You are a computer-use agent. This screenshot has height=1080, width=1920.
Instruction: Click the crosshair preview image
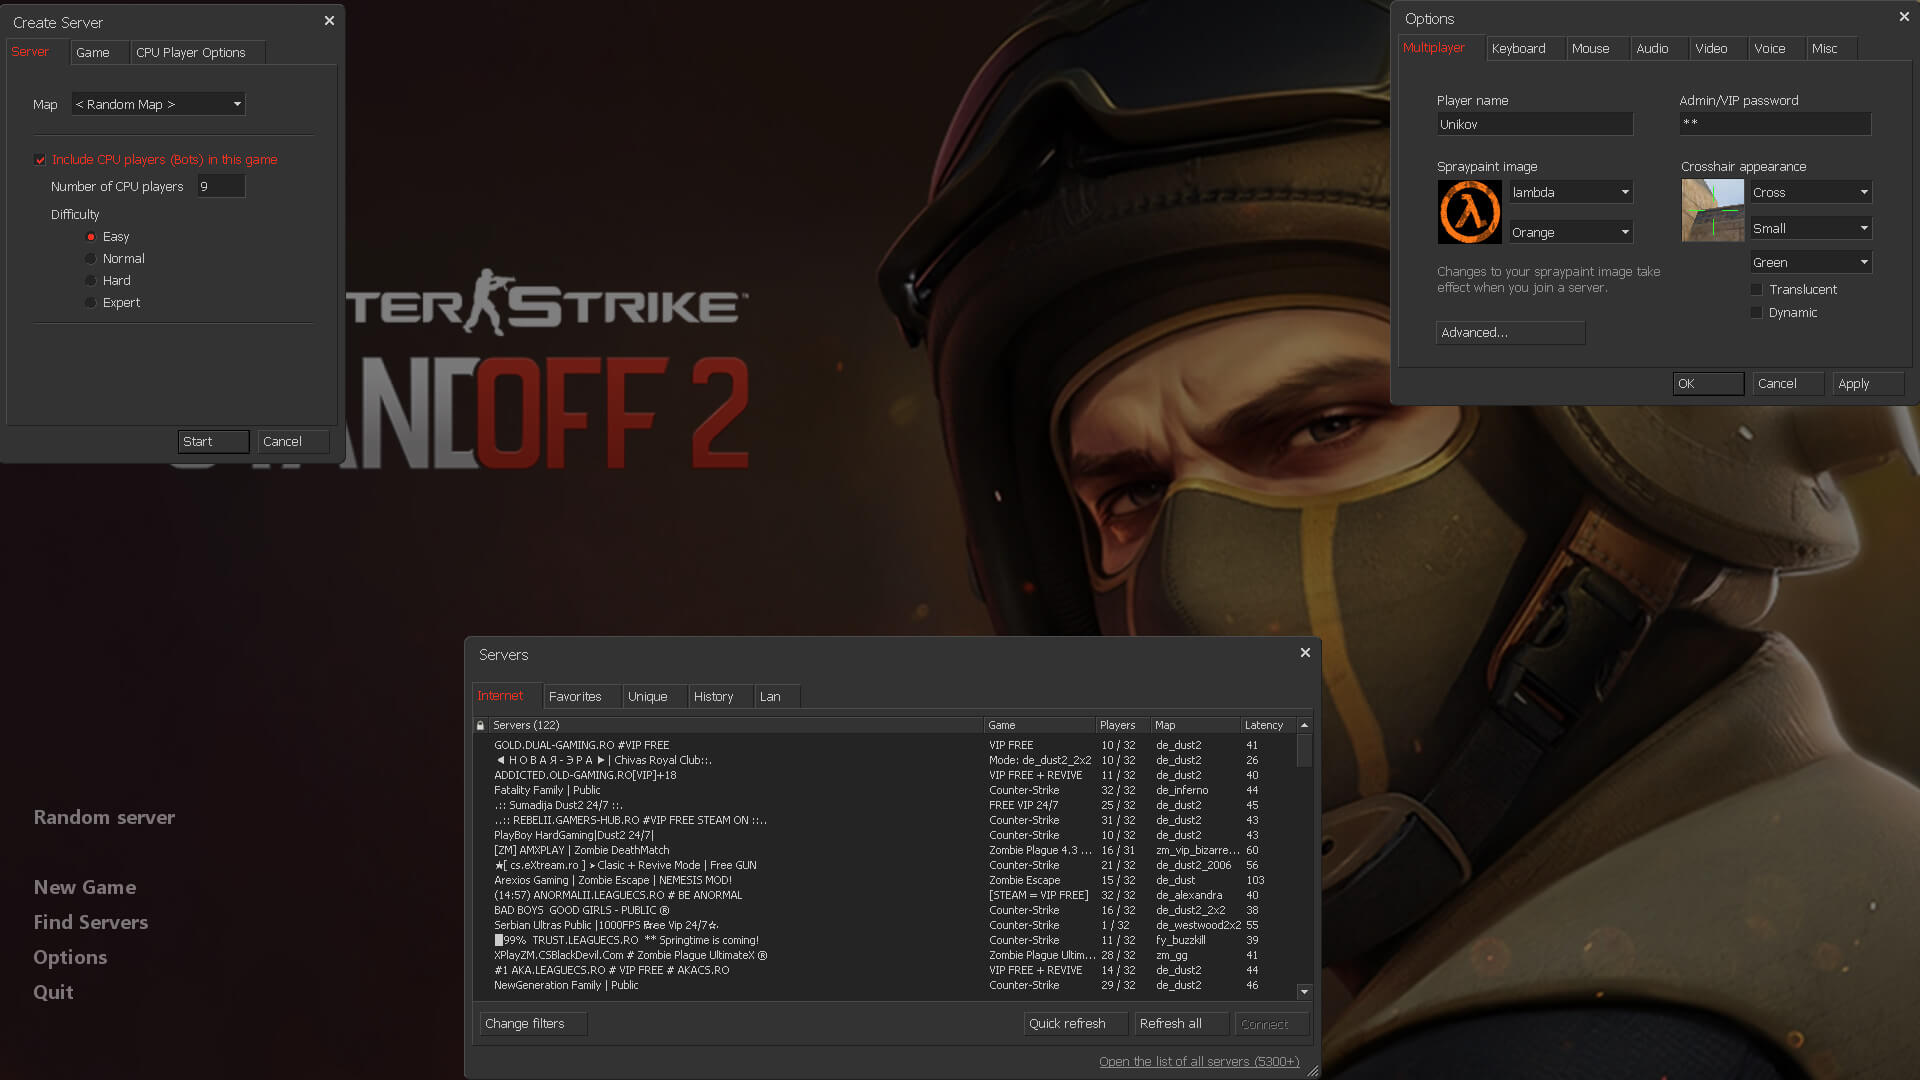(1713, 211)
